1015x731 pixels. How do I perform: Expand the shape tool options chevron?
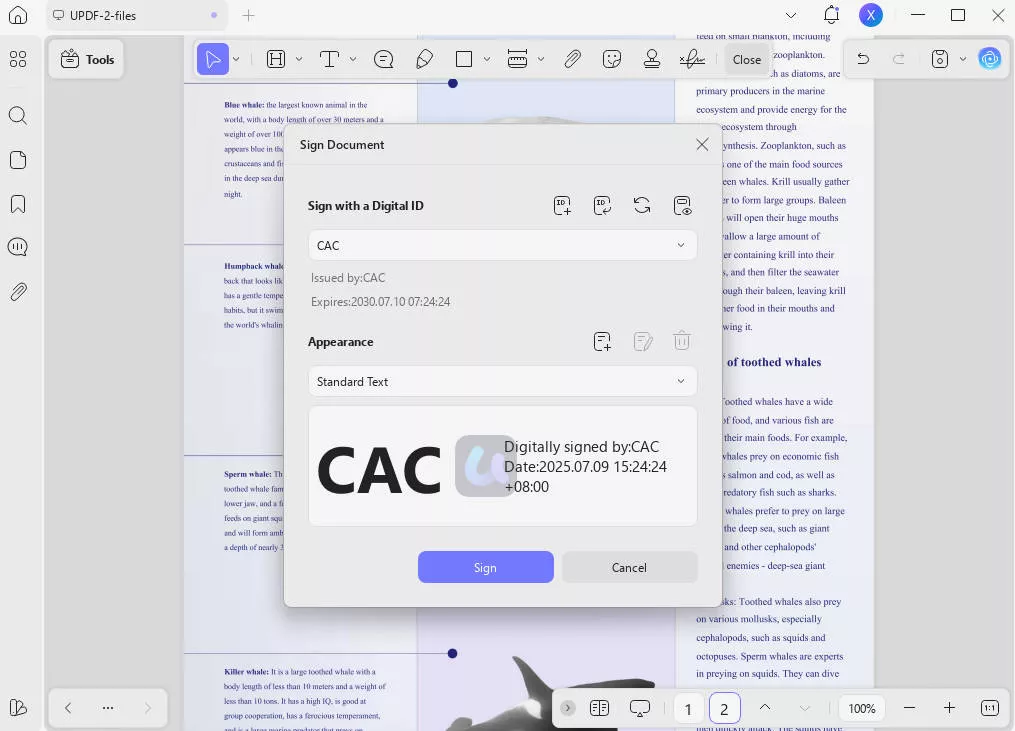[487, 59]
